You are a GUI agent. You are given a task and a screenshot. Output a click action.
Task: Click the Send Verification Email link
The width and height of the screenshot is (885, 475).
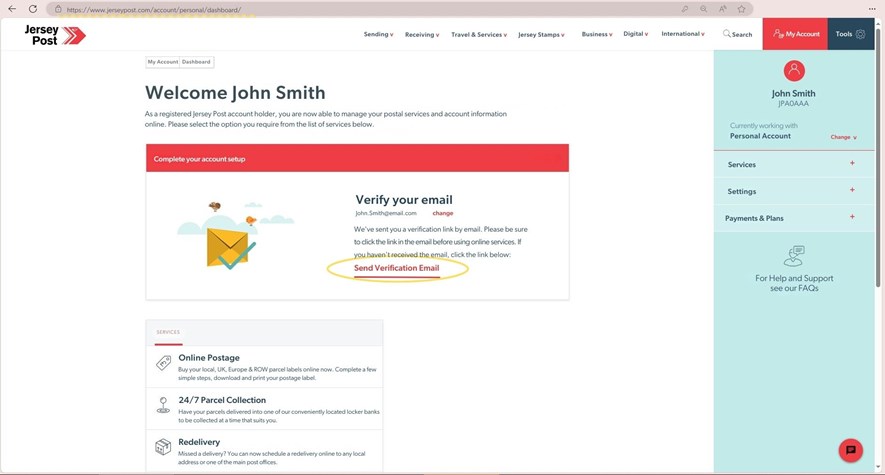click(x=396, y=268)
